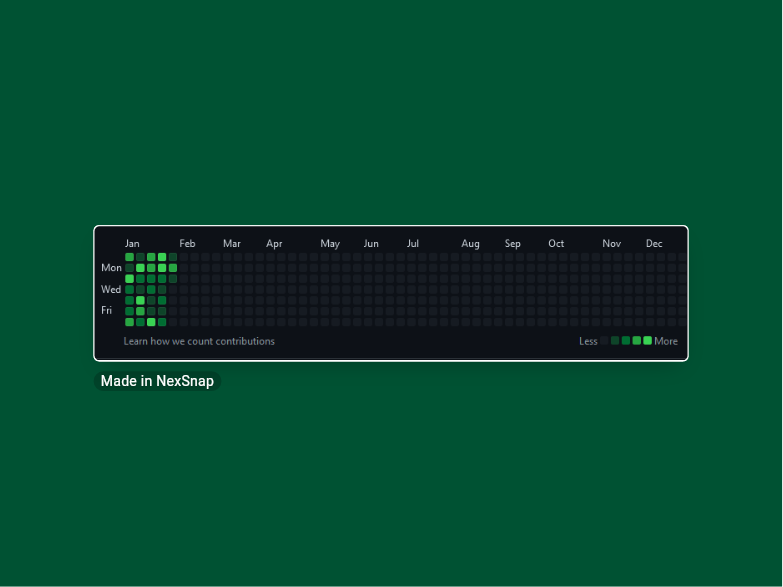Click the 'Fri' weekday label
The width and height of the screenshot is (783, 587).
(x=106, y=310)
